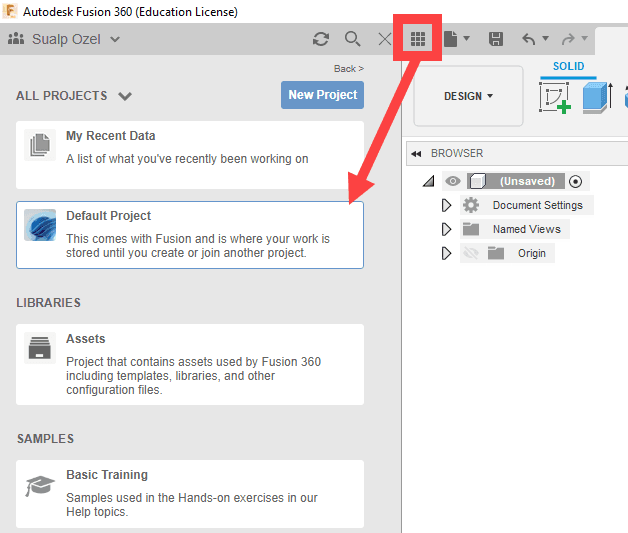628x533 pixels.
Task: Expand the Named Views tree node
Action: pos(447,229)
